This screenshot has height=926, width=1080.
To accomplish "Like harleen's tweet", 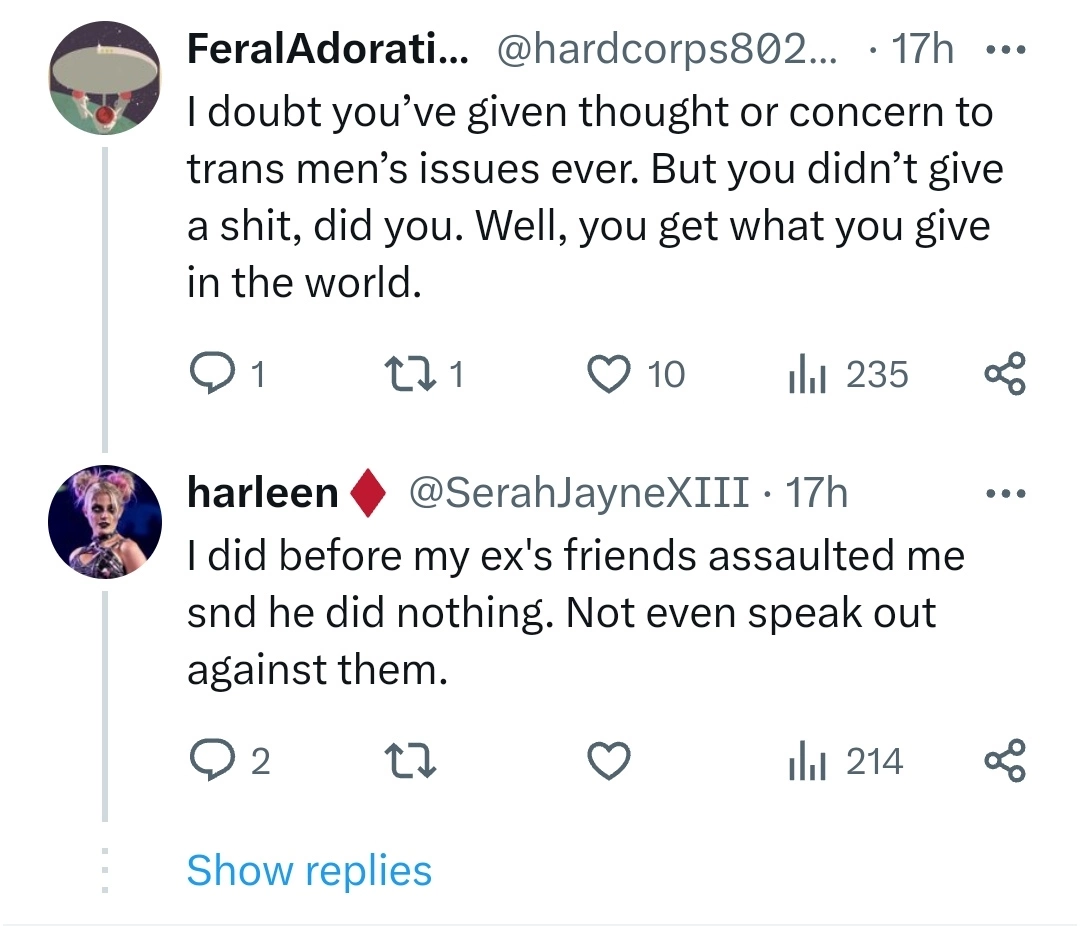I will pos(609,763).
